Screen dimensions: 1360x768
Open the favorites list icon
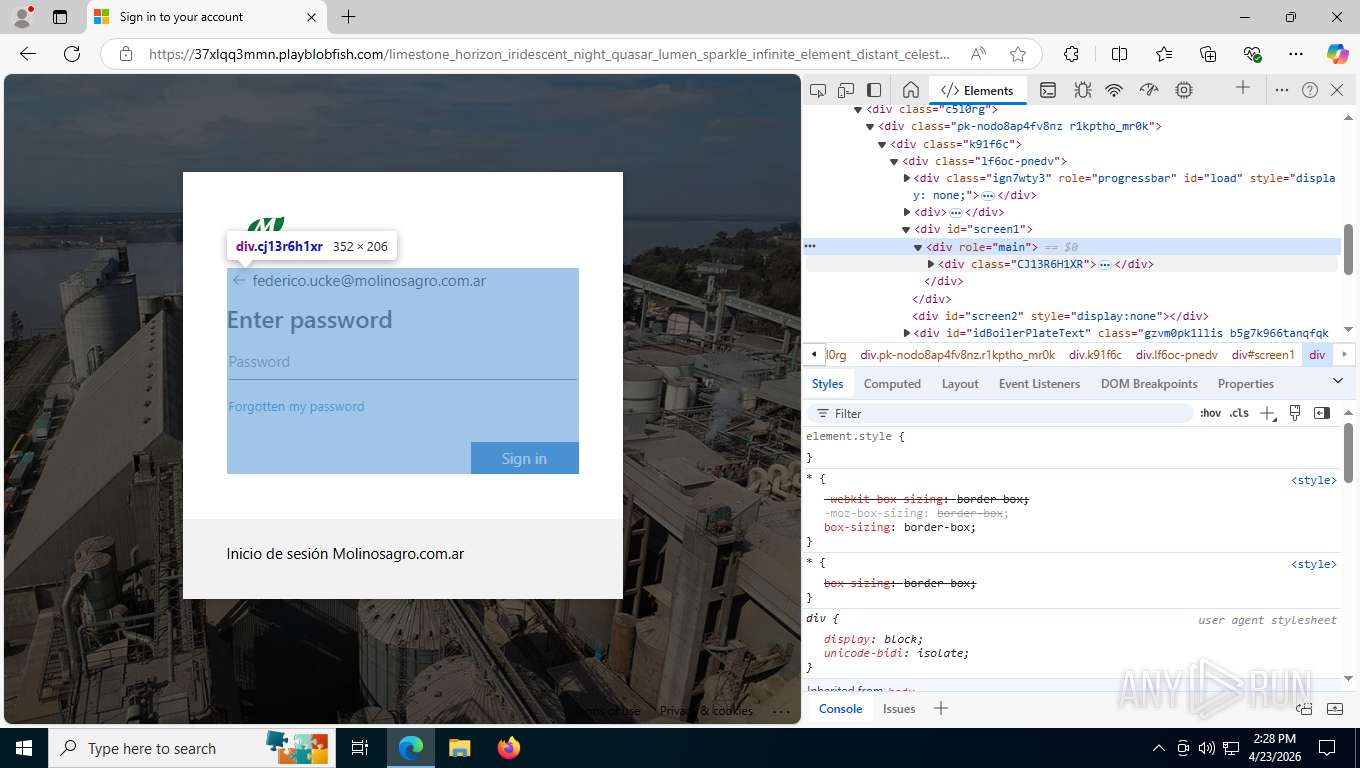point(1164,54)
